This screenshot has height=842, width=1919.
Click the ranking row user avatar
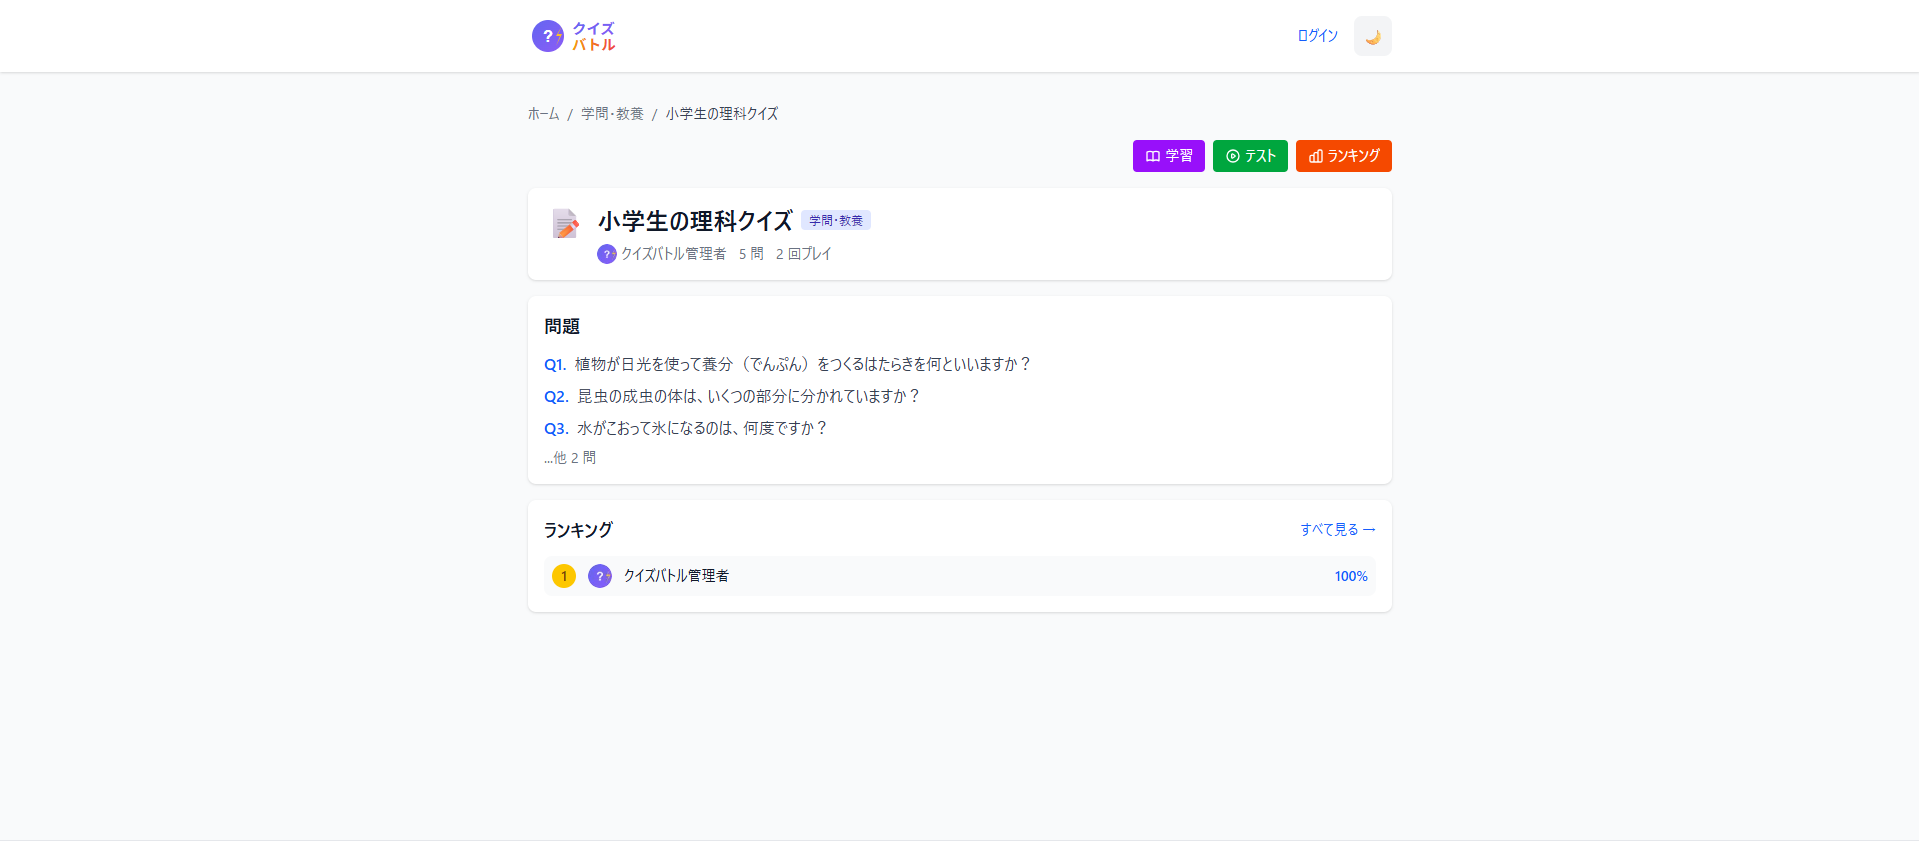(x=600, y=576)
